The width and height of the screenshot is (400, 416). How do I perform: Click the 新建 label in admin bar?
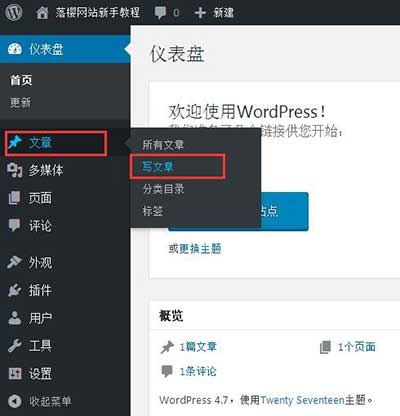click(223, 13)
